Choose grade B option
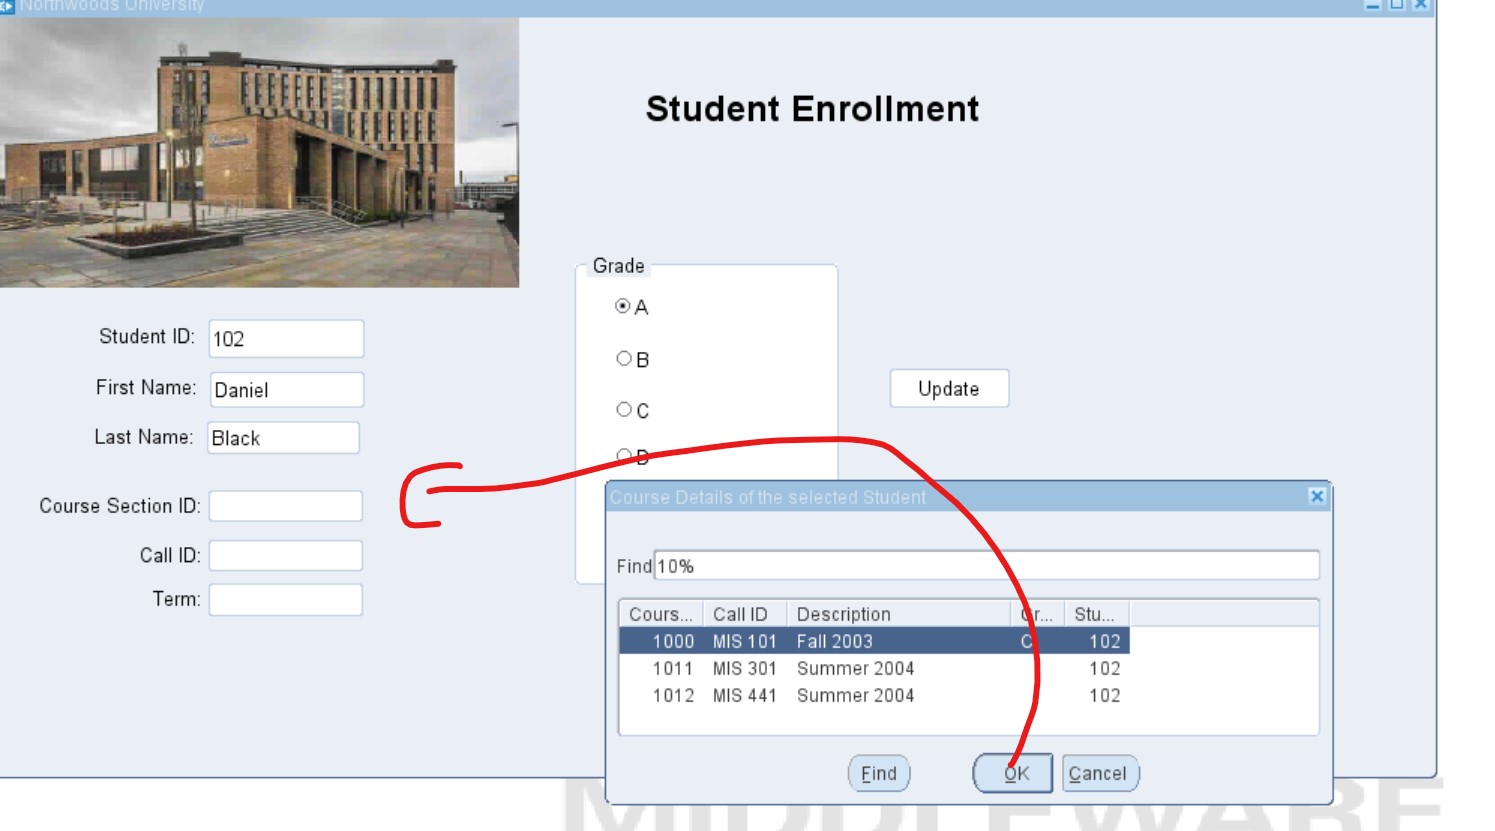This screenshot has height=831, width=1495. (624, 359)
